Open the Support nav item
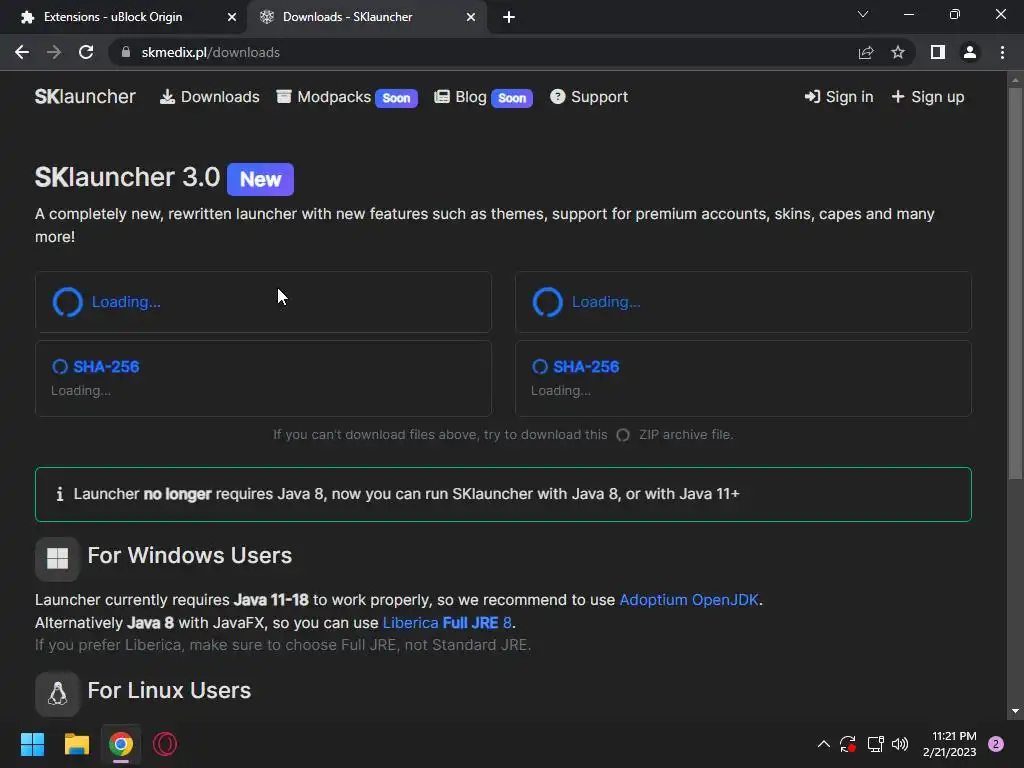The image size is (1024, 768). [589, 97]
